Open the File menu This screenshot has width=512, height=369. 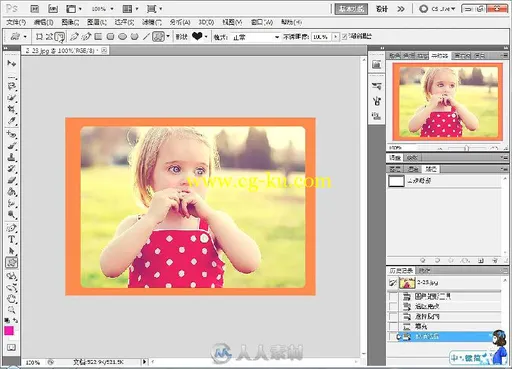[16, 22]
